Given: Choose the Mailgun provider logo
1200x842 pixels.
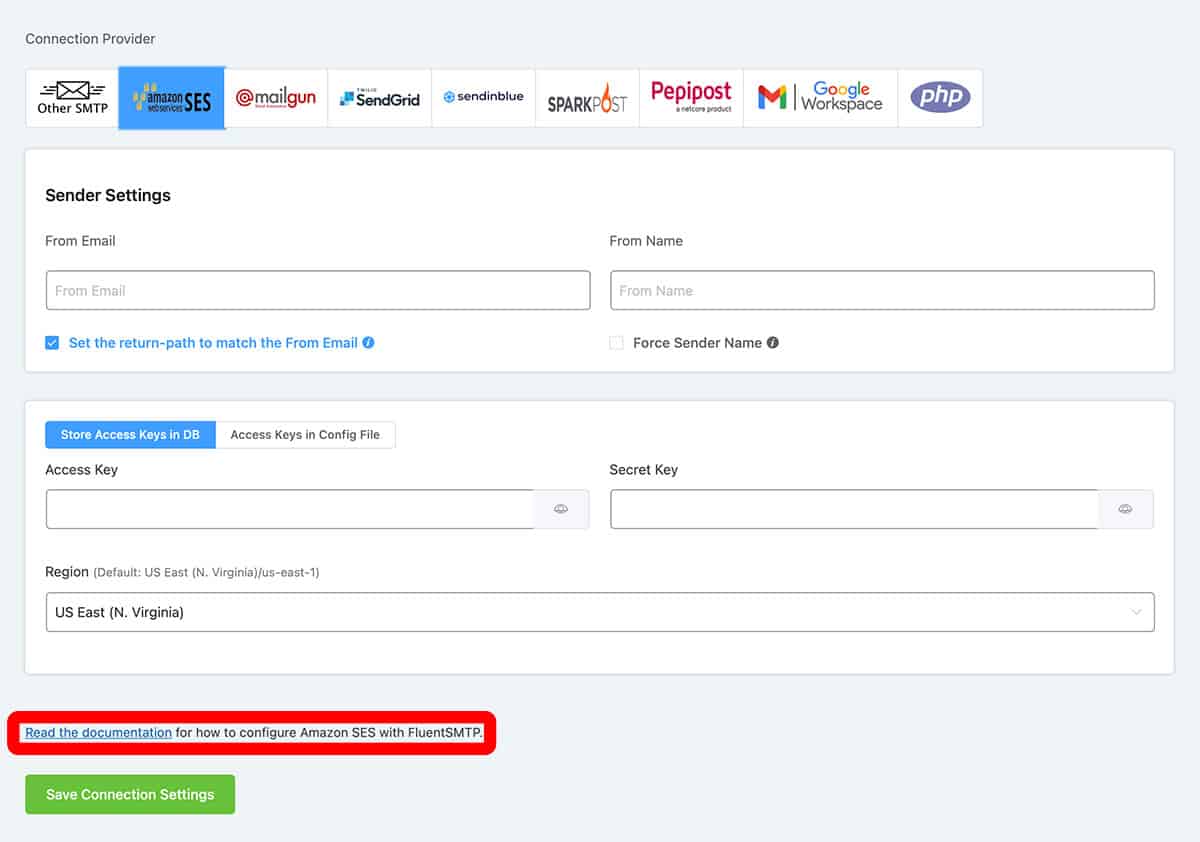Looking at the screenshot, I should click(276, 98).
